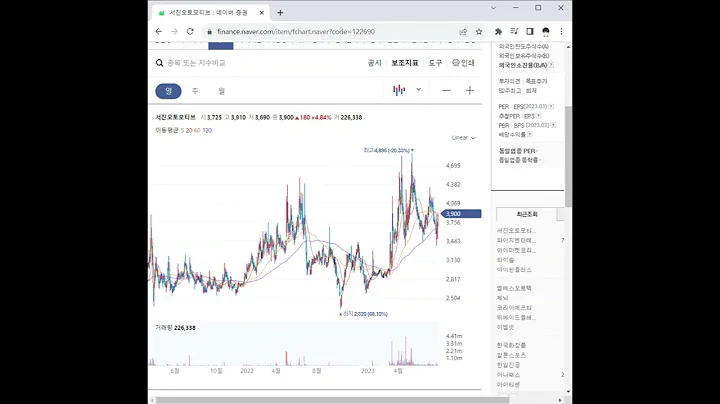Click the chart search magnifier icon

click(159, 63)
